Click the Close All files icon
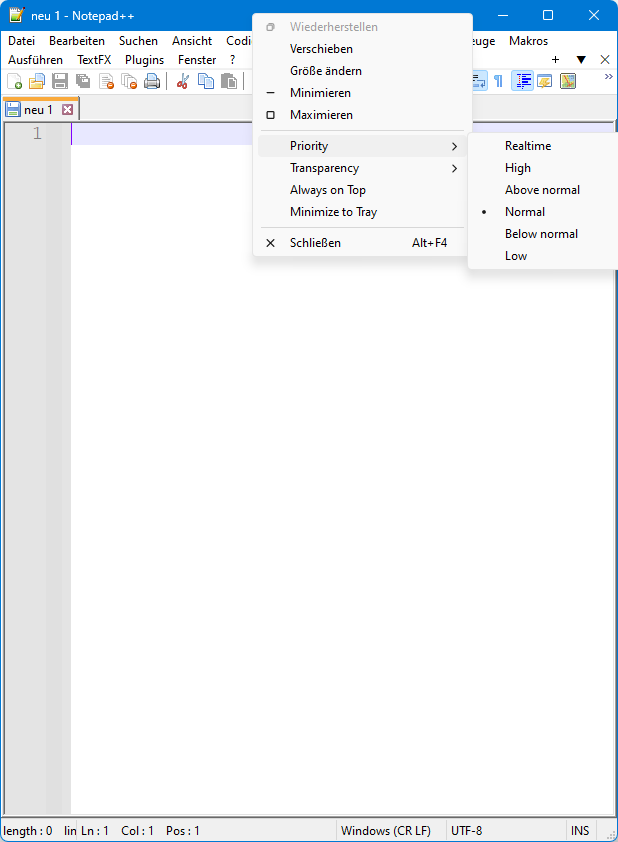Screen dimensions: 618x842 click(x=129, y=81)
